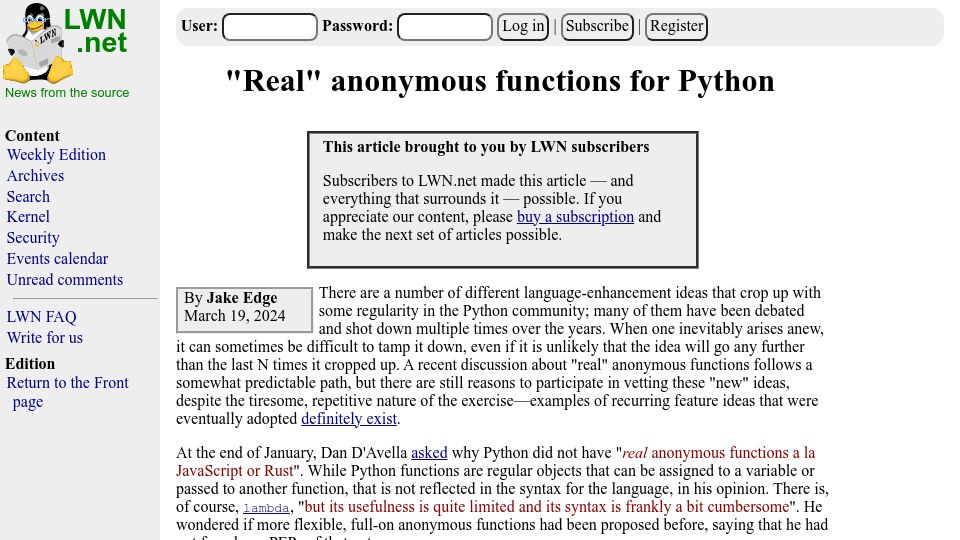Go to the Kernel section
The width and height of the screenshot is (960, 540).
coord(28,217)
